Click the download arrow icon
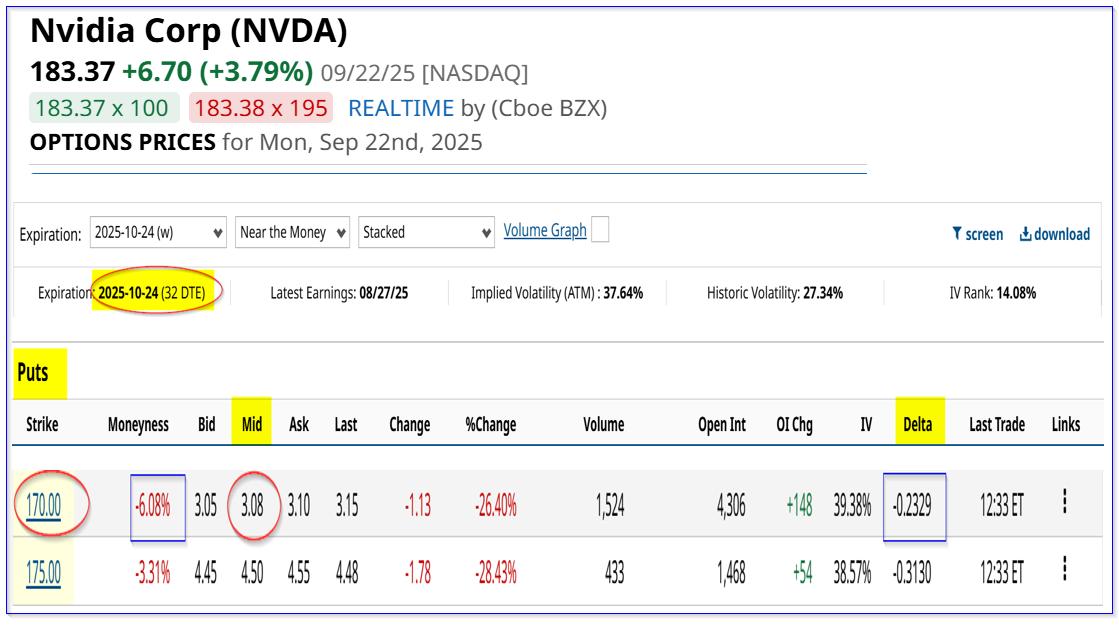1119x625 pixels. [1026, 234]
